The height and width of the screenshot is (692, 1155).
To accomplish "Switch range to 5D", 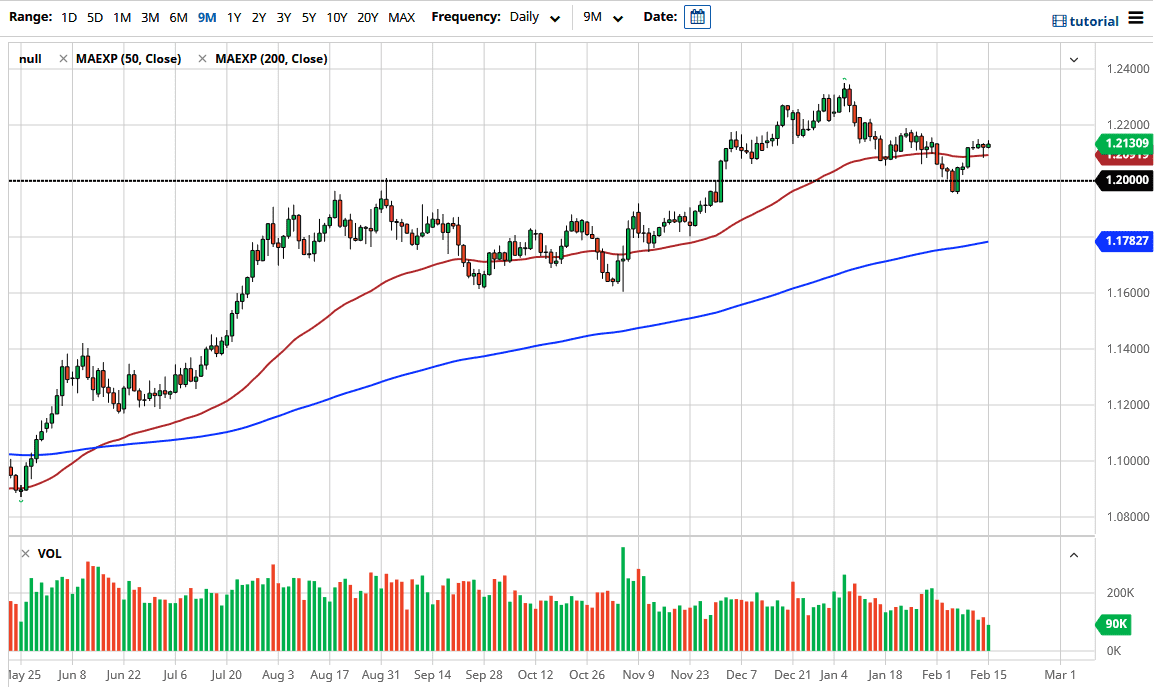I will click(95, 17).
